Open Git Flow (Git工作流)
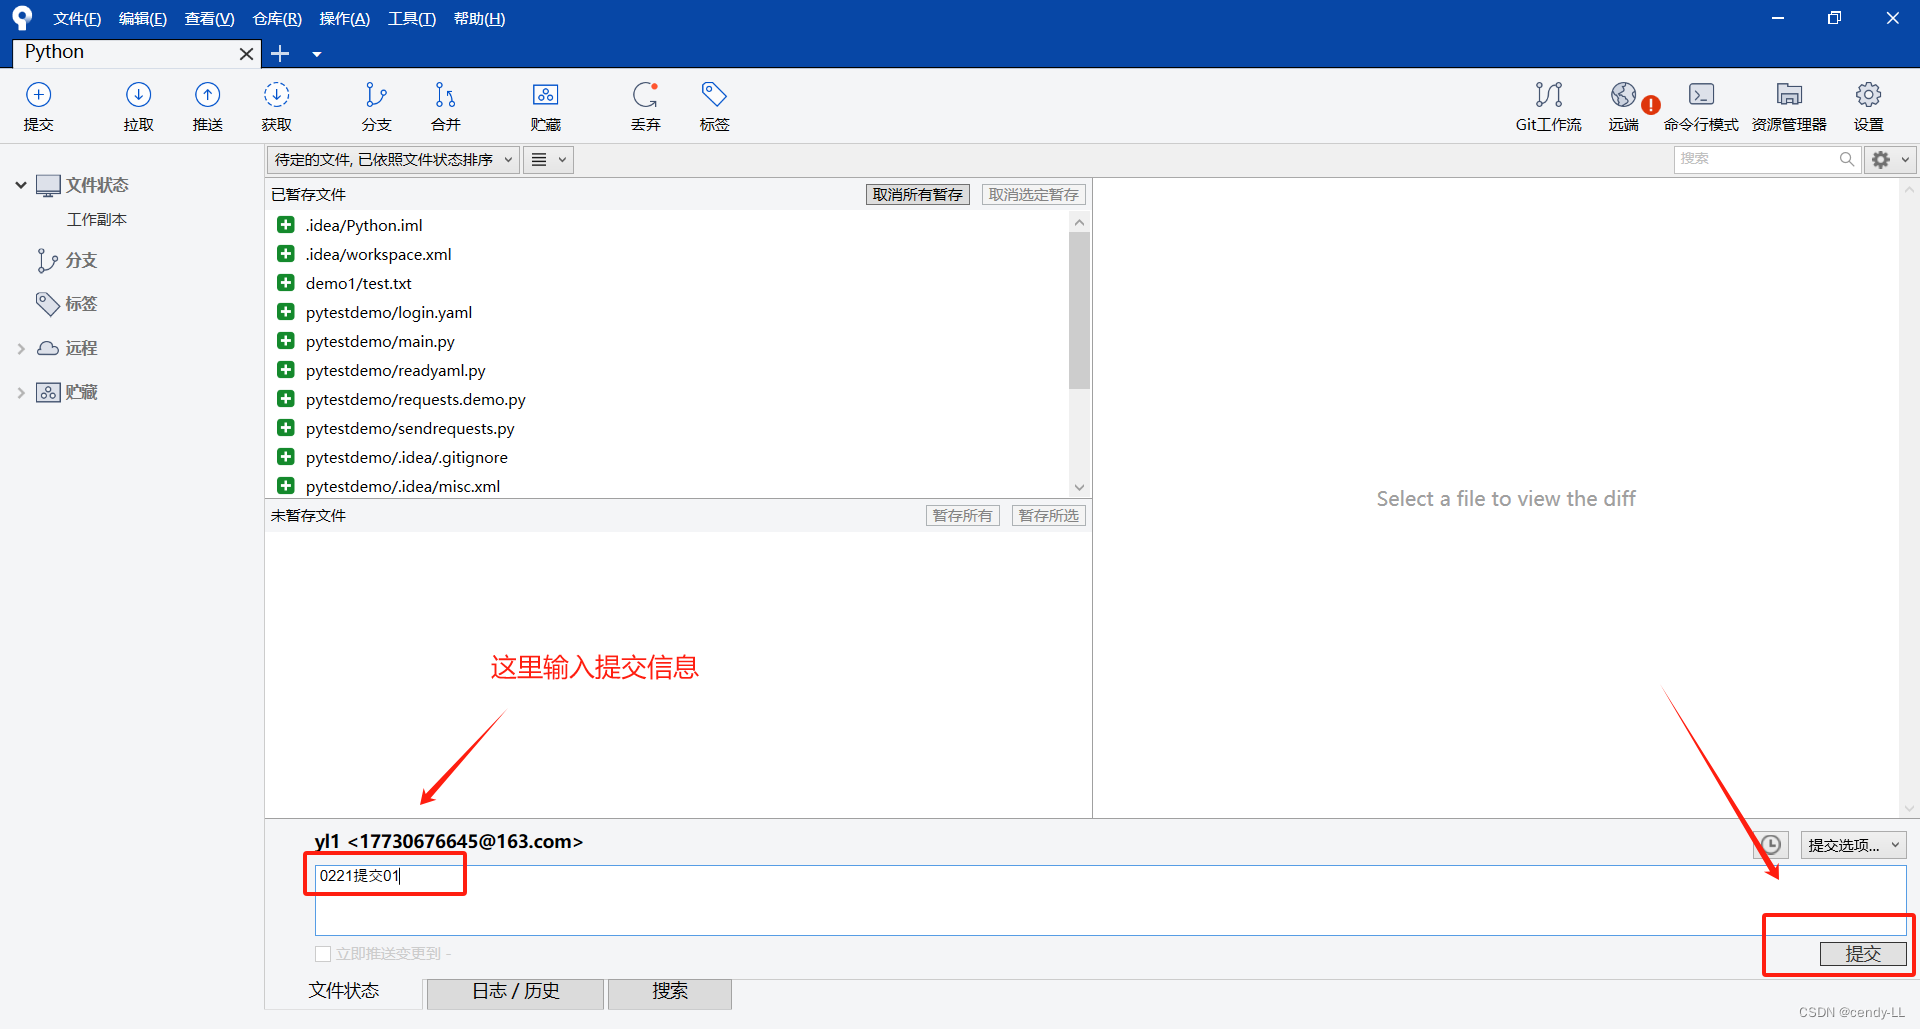Viewport: 1920px width, 1029px height. (1548, 106)
